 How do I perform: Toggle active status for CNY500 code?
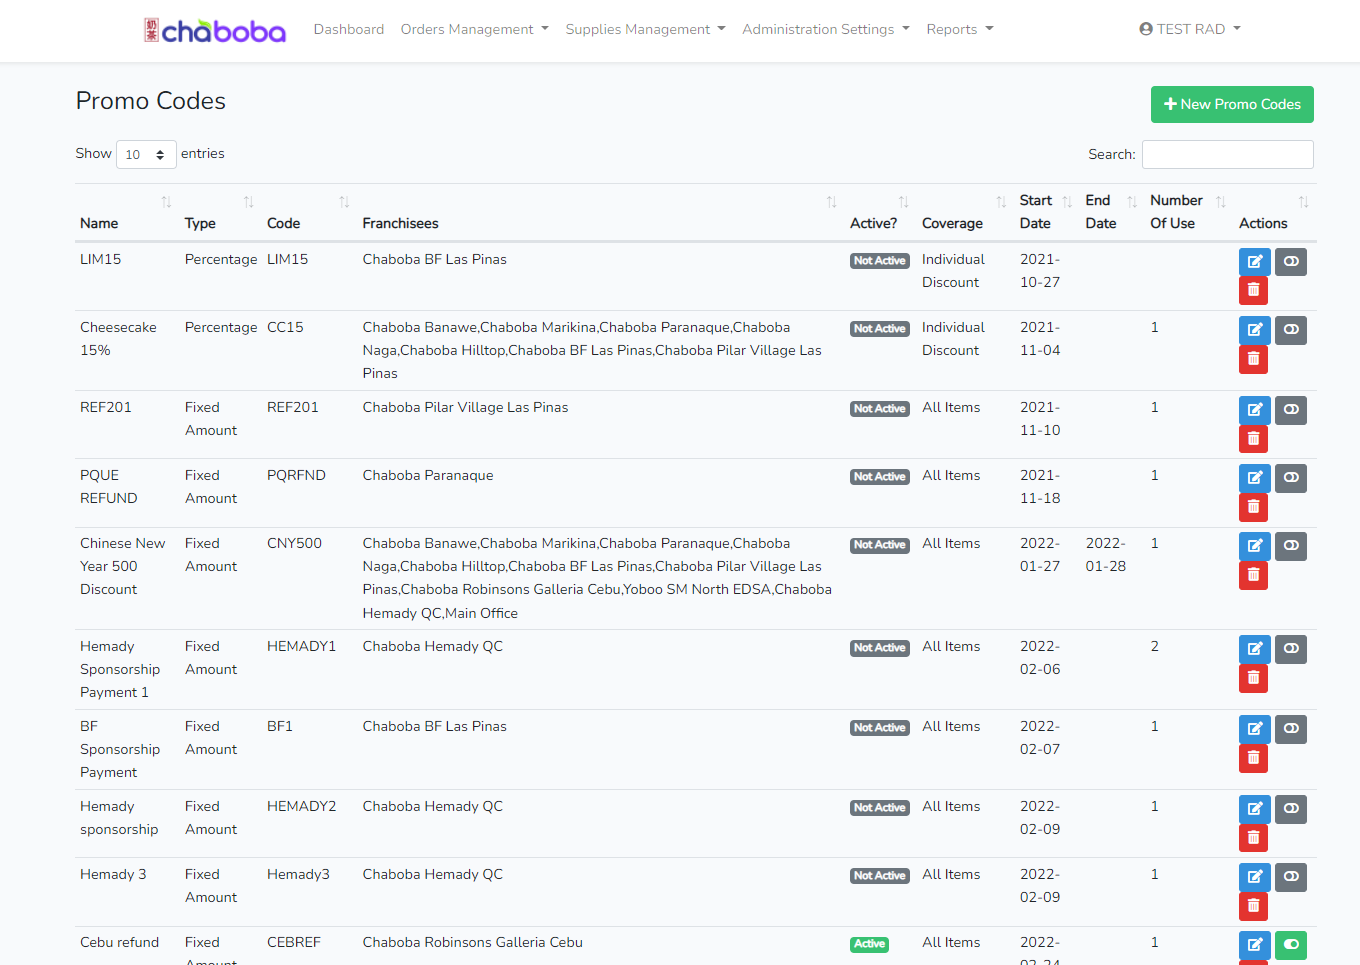pyautogui.click(x=1291, y=546)
